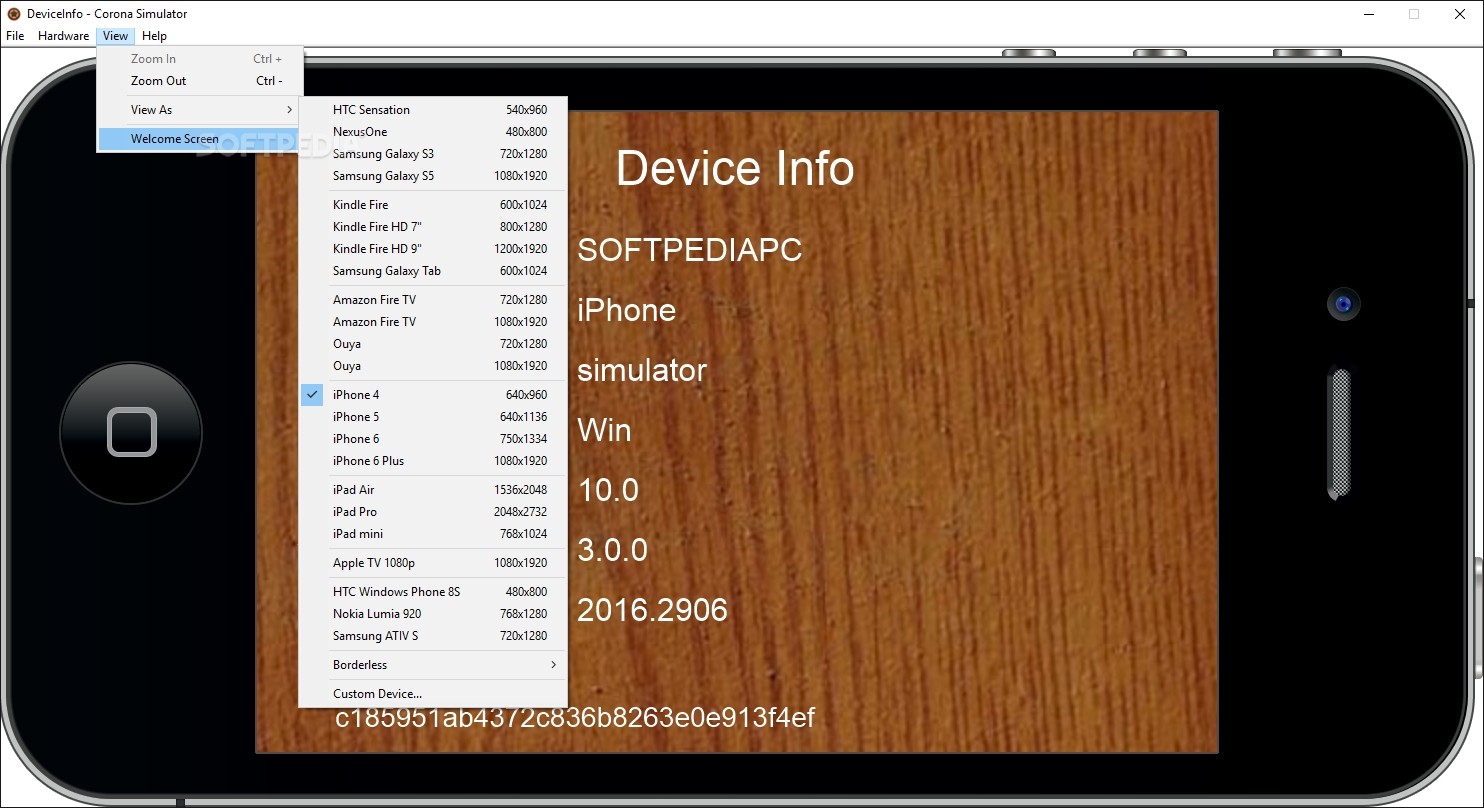Select Ouya 720x1280
This screenshot has height=808, width=1484.
tap(433, 344)
